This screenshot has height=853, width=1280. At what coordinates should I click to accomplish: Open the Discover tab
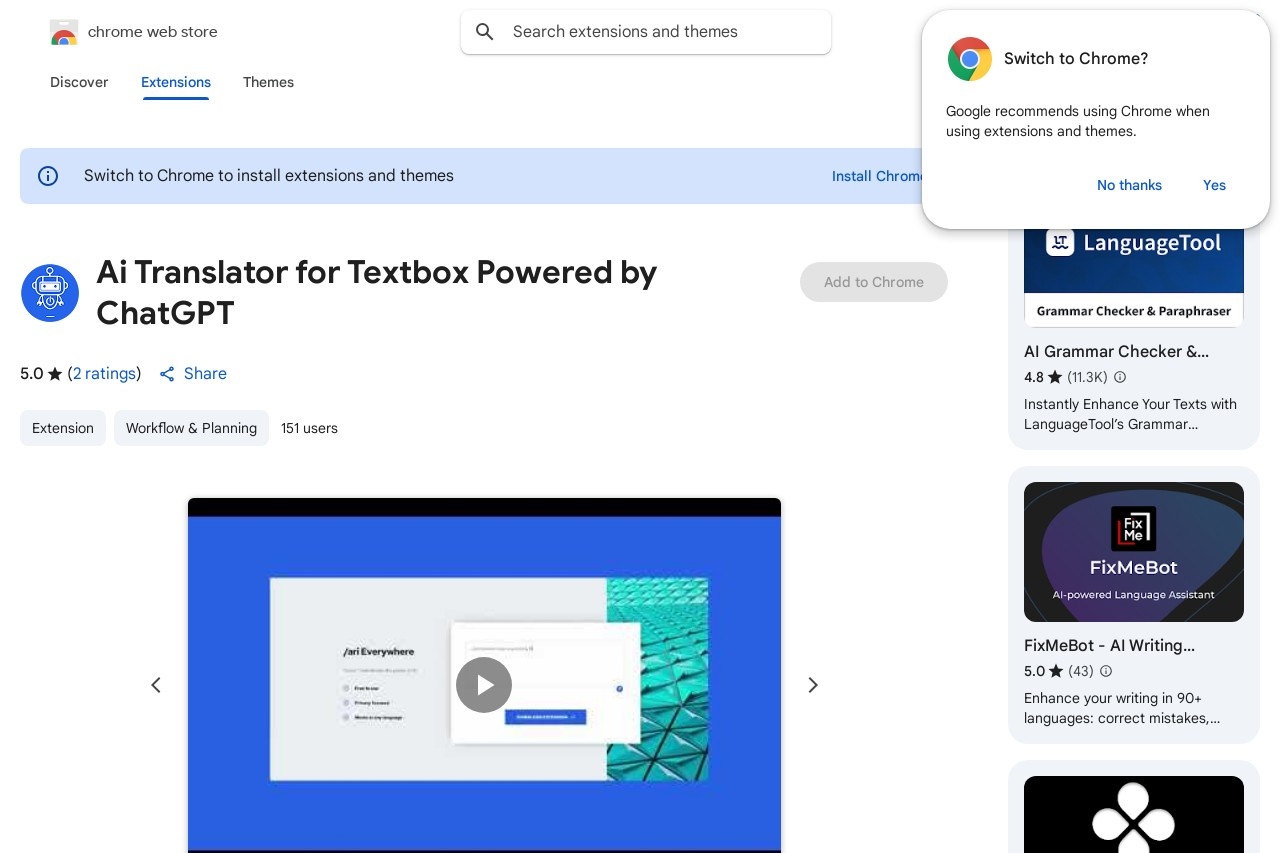(79, 82)
